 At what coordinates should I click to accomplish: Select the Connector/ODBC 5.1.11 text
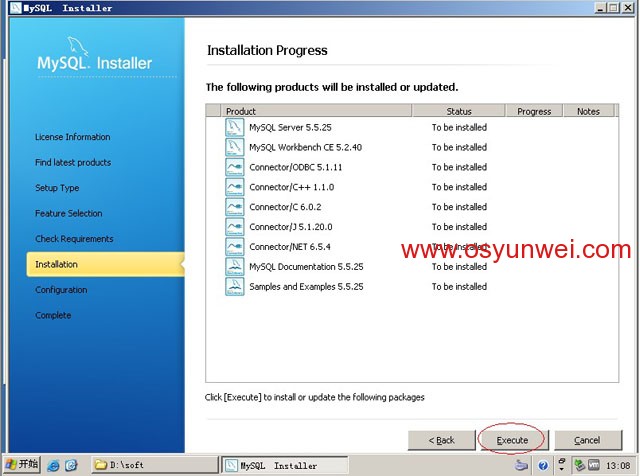(296, 167)
